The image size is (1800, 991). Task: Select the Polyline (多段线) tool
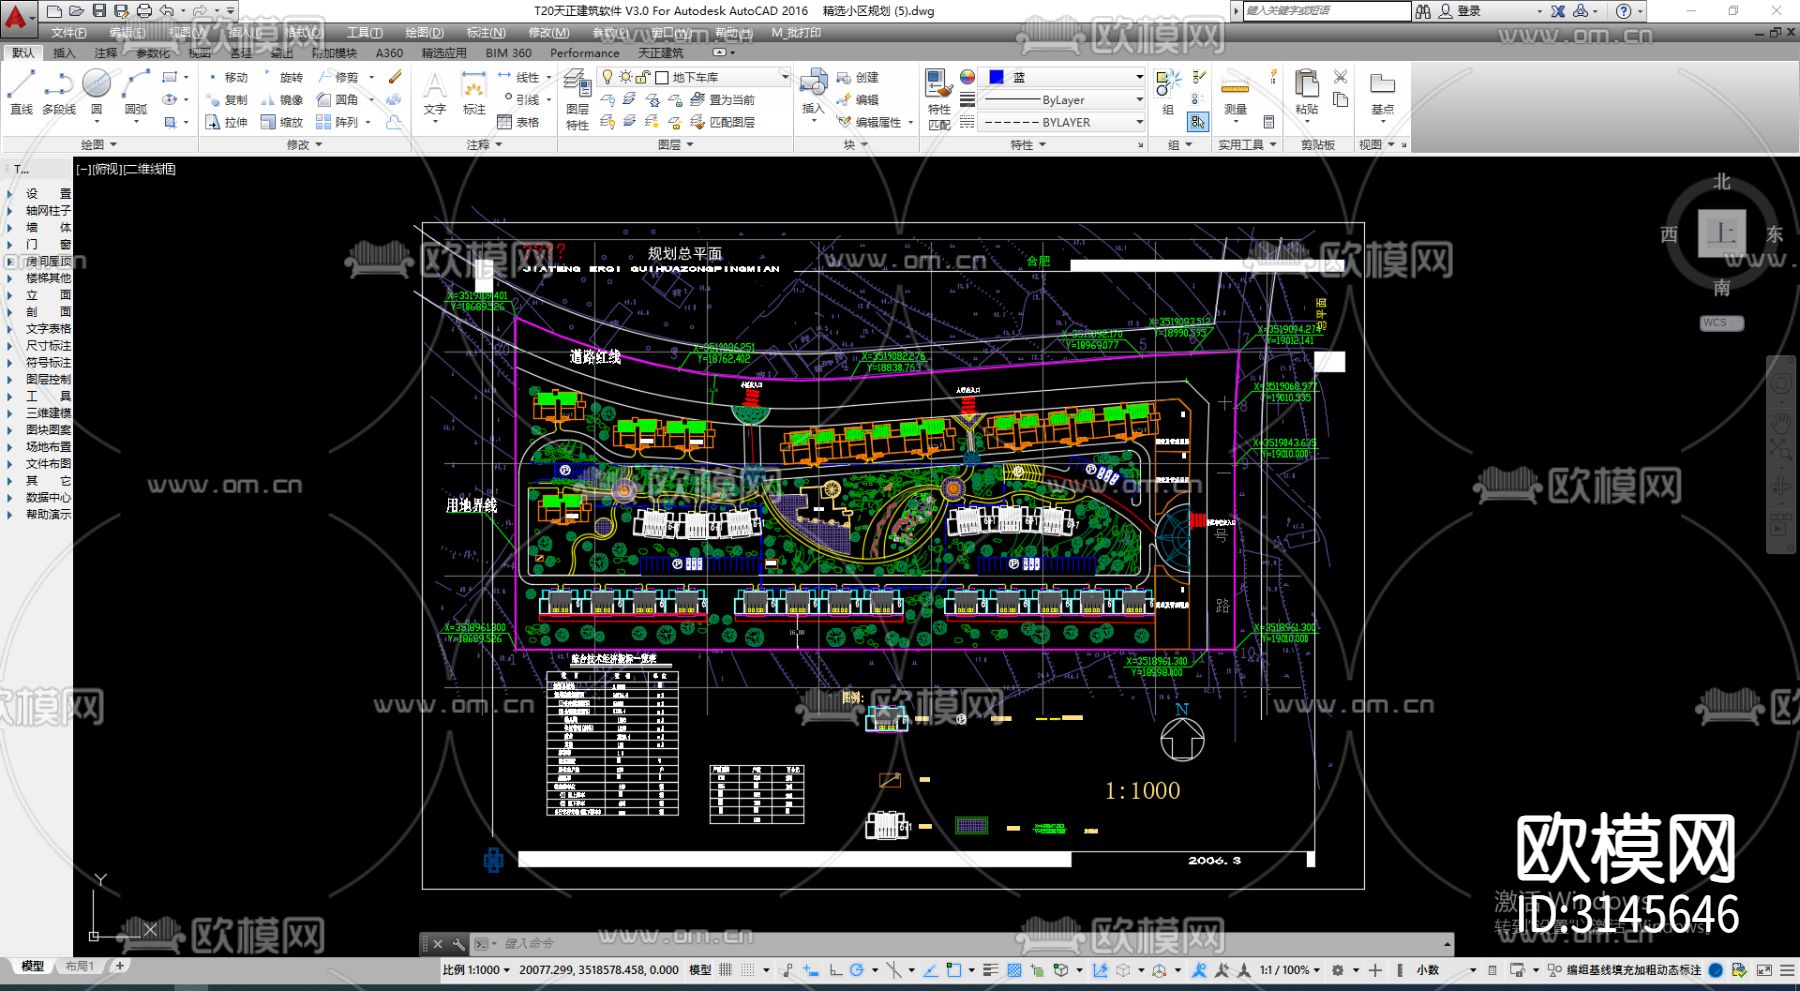pyautogui.click(x=59, y=92)
